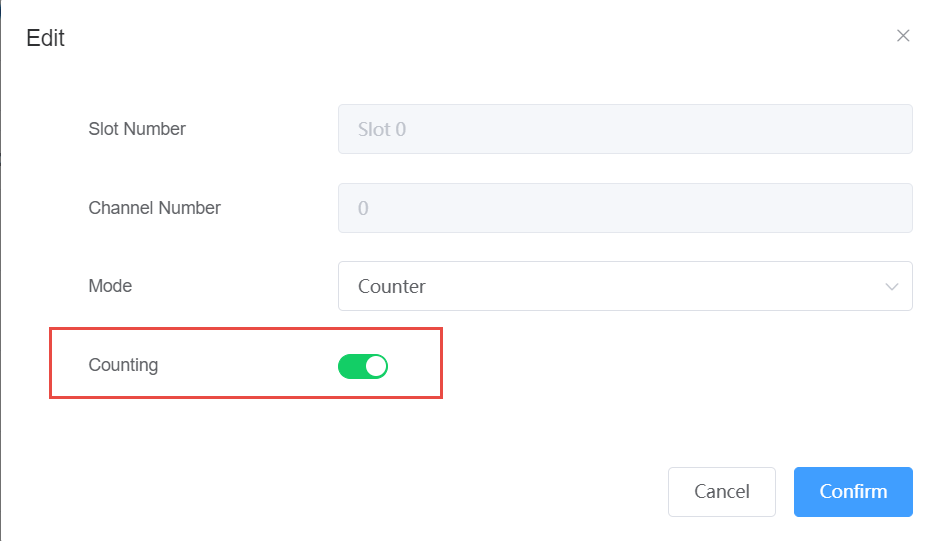Screen dimensions: 935x541
Task: Select the "Counter" text in Mode box
Action: [x=392, y=286]
